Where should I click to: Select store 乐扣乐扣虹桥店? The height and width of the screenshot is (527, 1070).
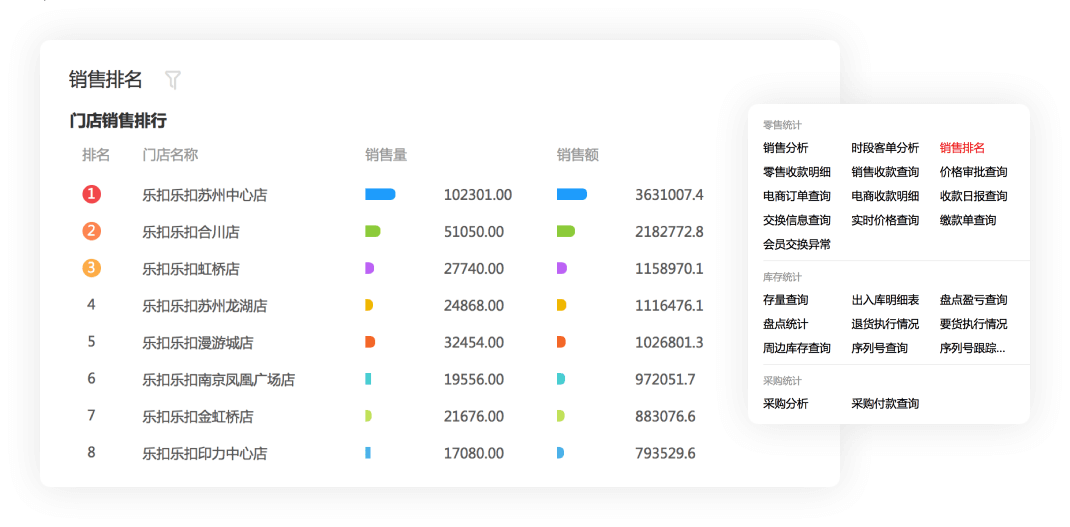190,269
